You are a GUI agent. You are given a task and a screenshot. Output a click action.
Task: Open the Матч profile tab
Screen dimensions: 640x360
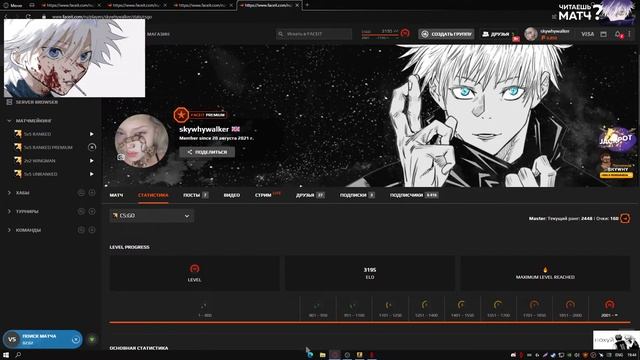click(116, 195)
